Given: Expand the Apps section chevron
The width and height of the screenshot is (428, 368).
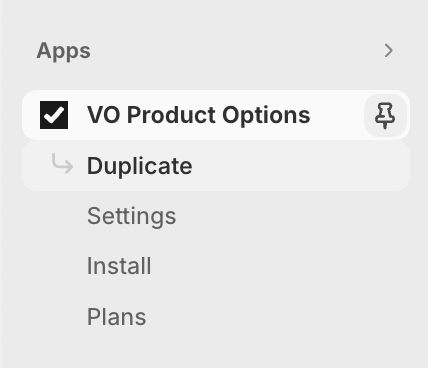Looking at the screenshot, I should [388, 51].
